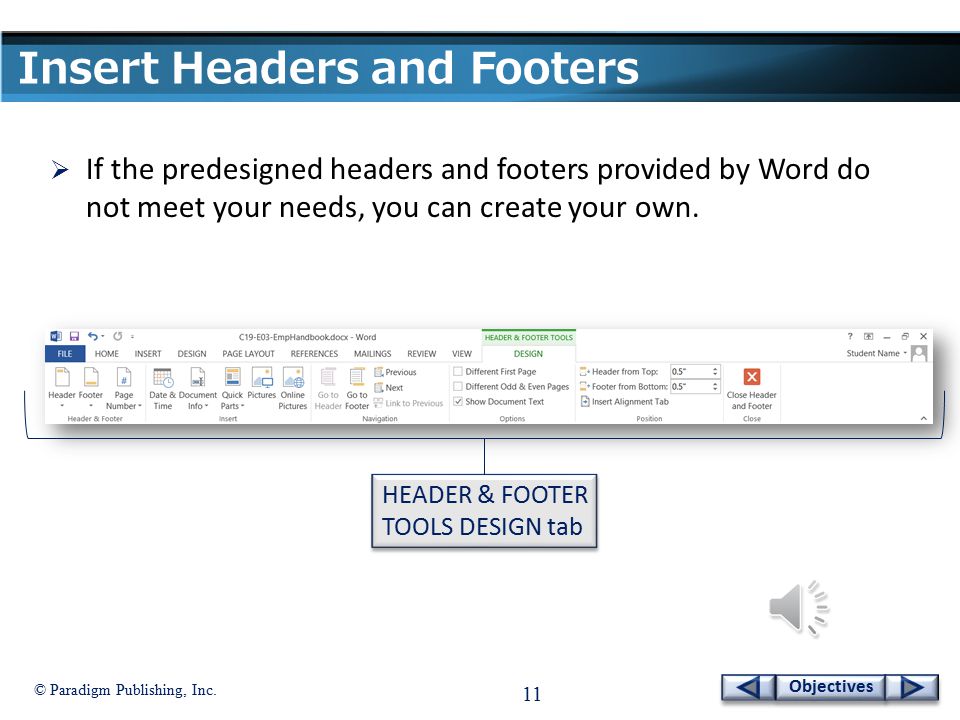Switch to the HOME tab
Viewport: 960px width, 720px height.
pos(107,354)
